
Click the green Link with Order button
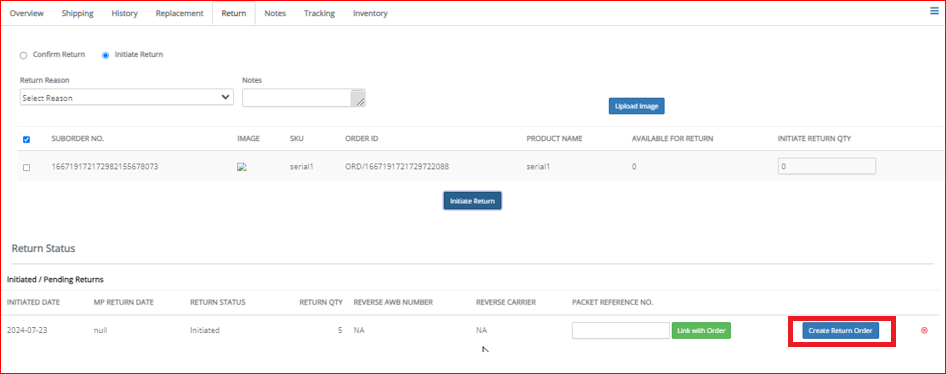point(701,330)
